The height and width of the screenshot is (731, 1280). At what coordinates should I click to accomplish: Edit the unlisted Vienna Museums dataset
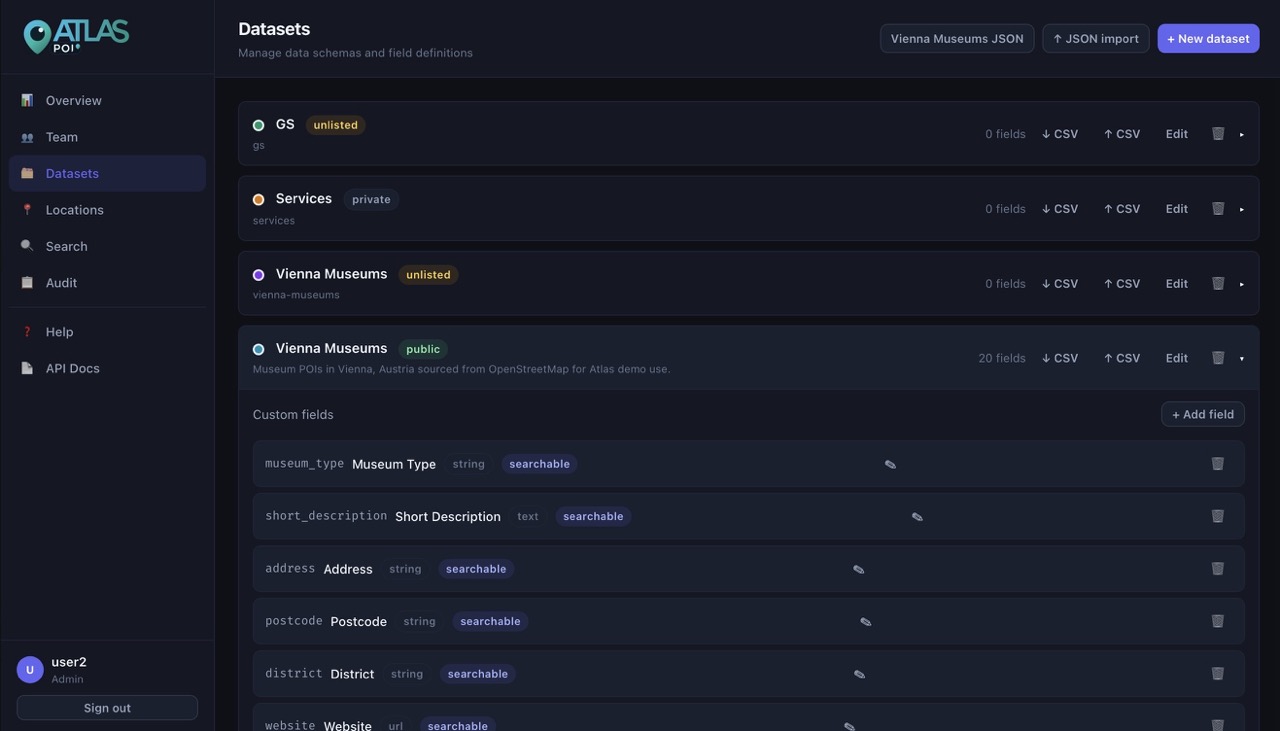coord(1177,284)
